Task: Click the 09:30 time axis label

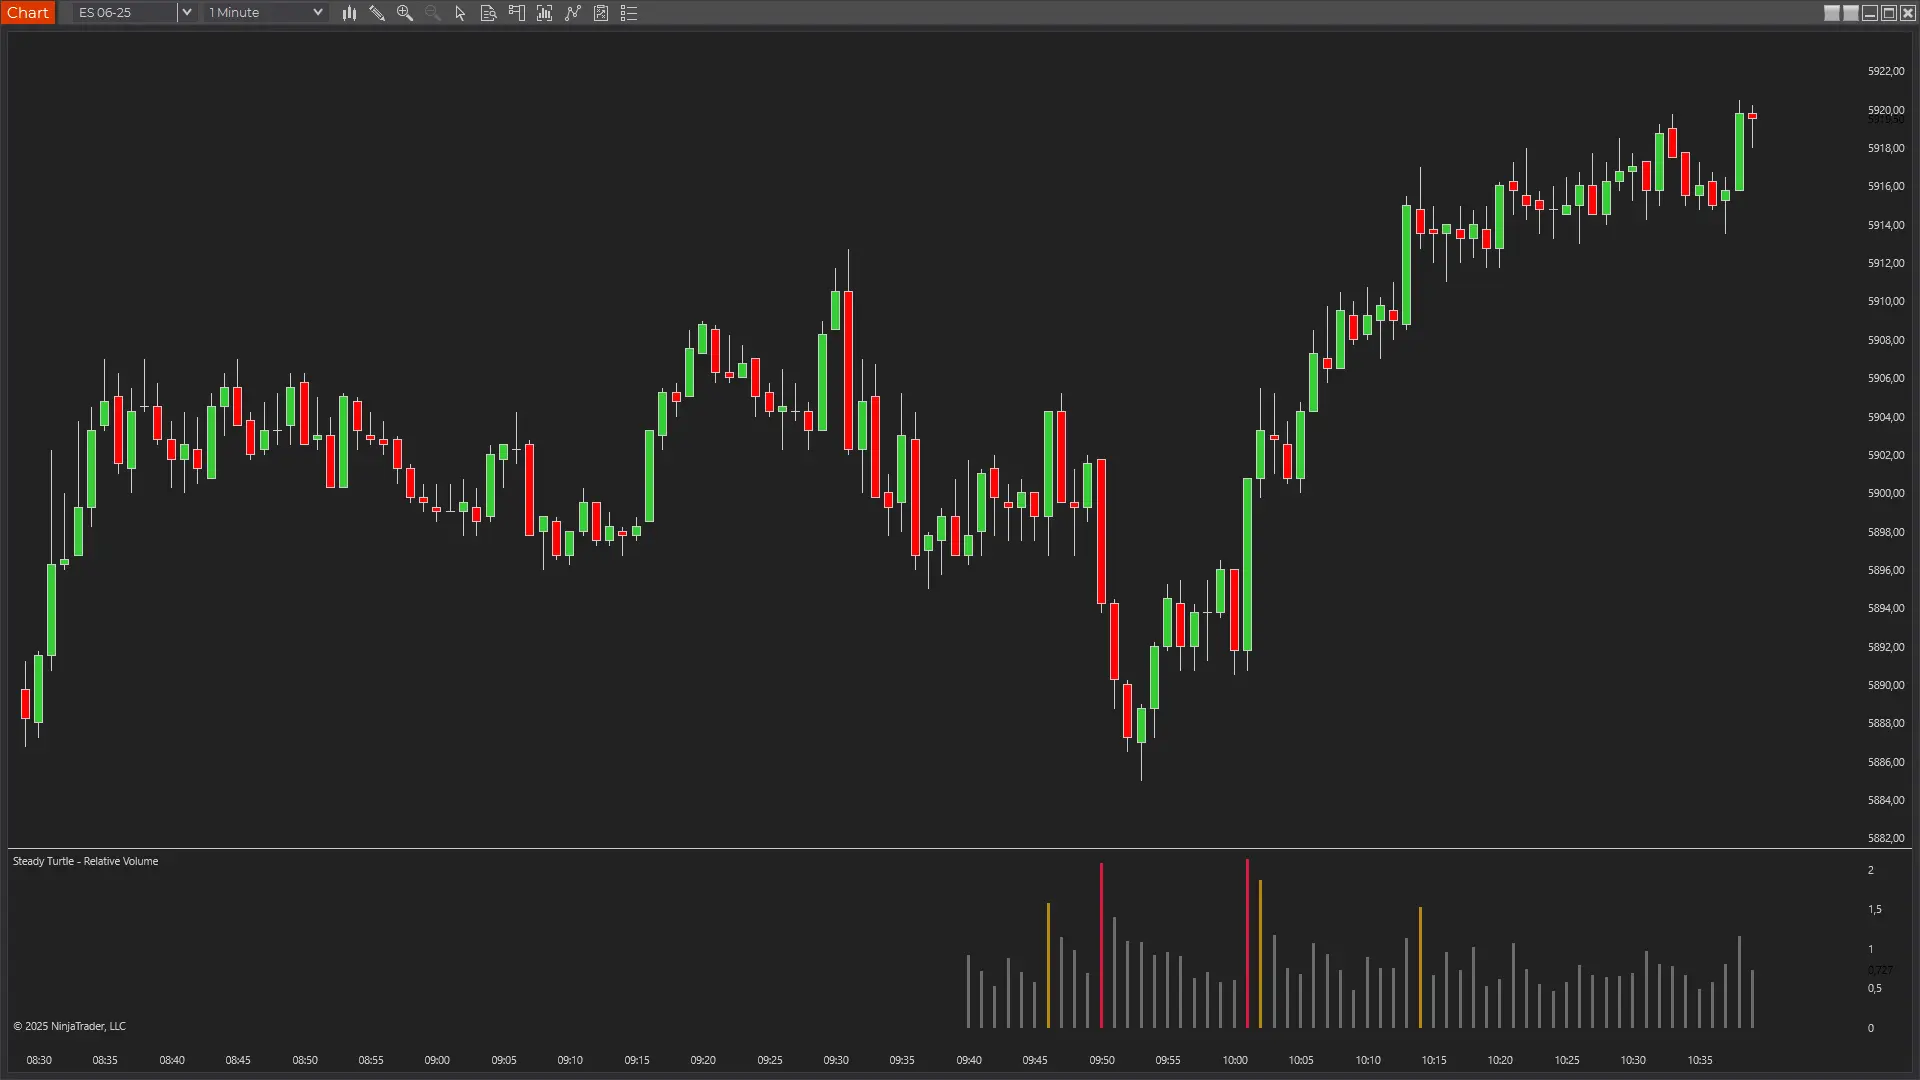Action: pos(836,1060)
